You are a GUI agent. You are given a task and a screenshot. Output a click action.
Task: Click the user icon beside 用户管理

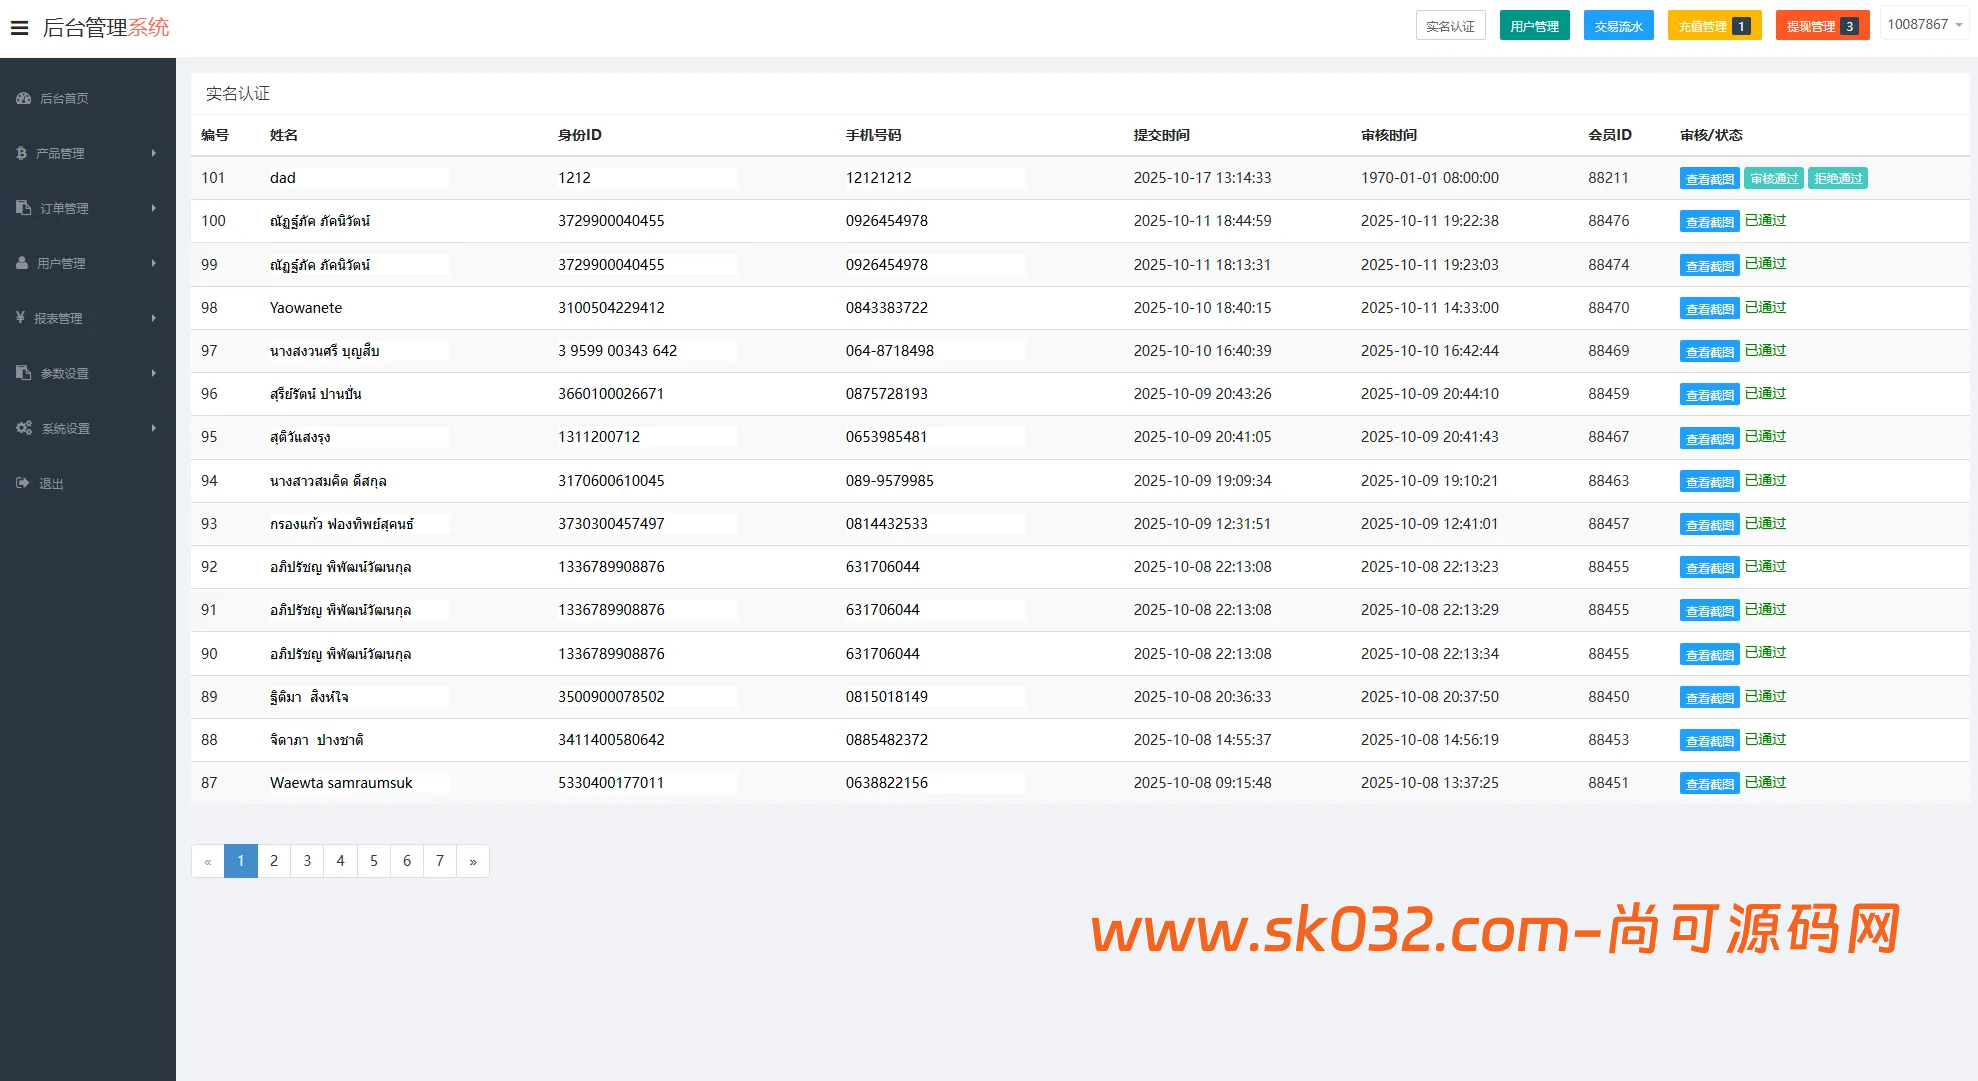click(22, 263)
